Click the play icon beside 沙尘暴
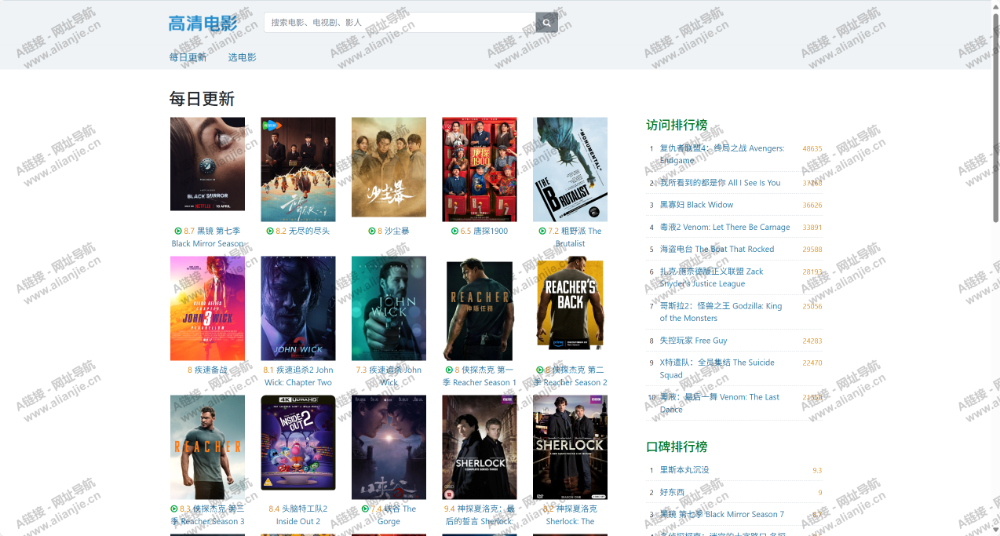 pos(372,231)
